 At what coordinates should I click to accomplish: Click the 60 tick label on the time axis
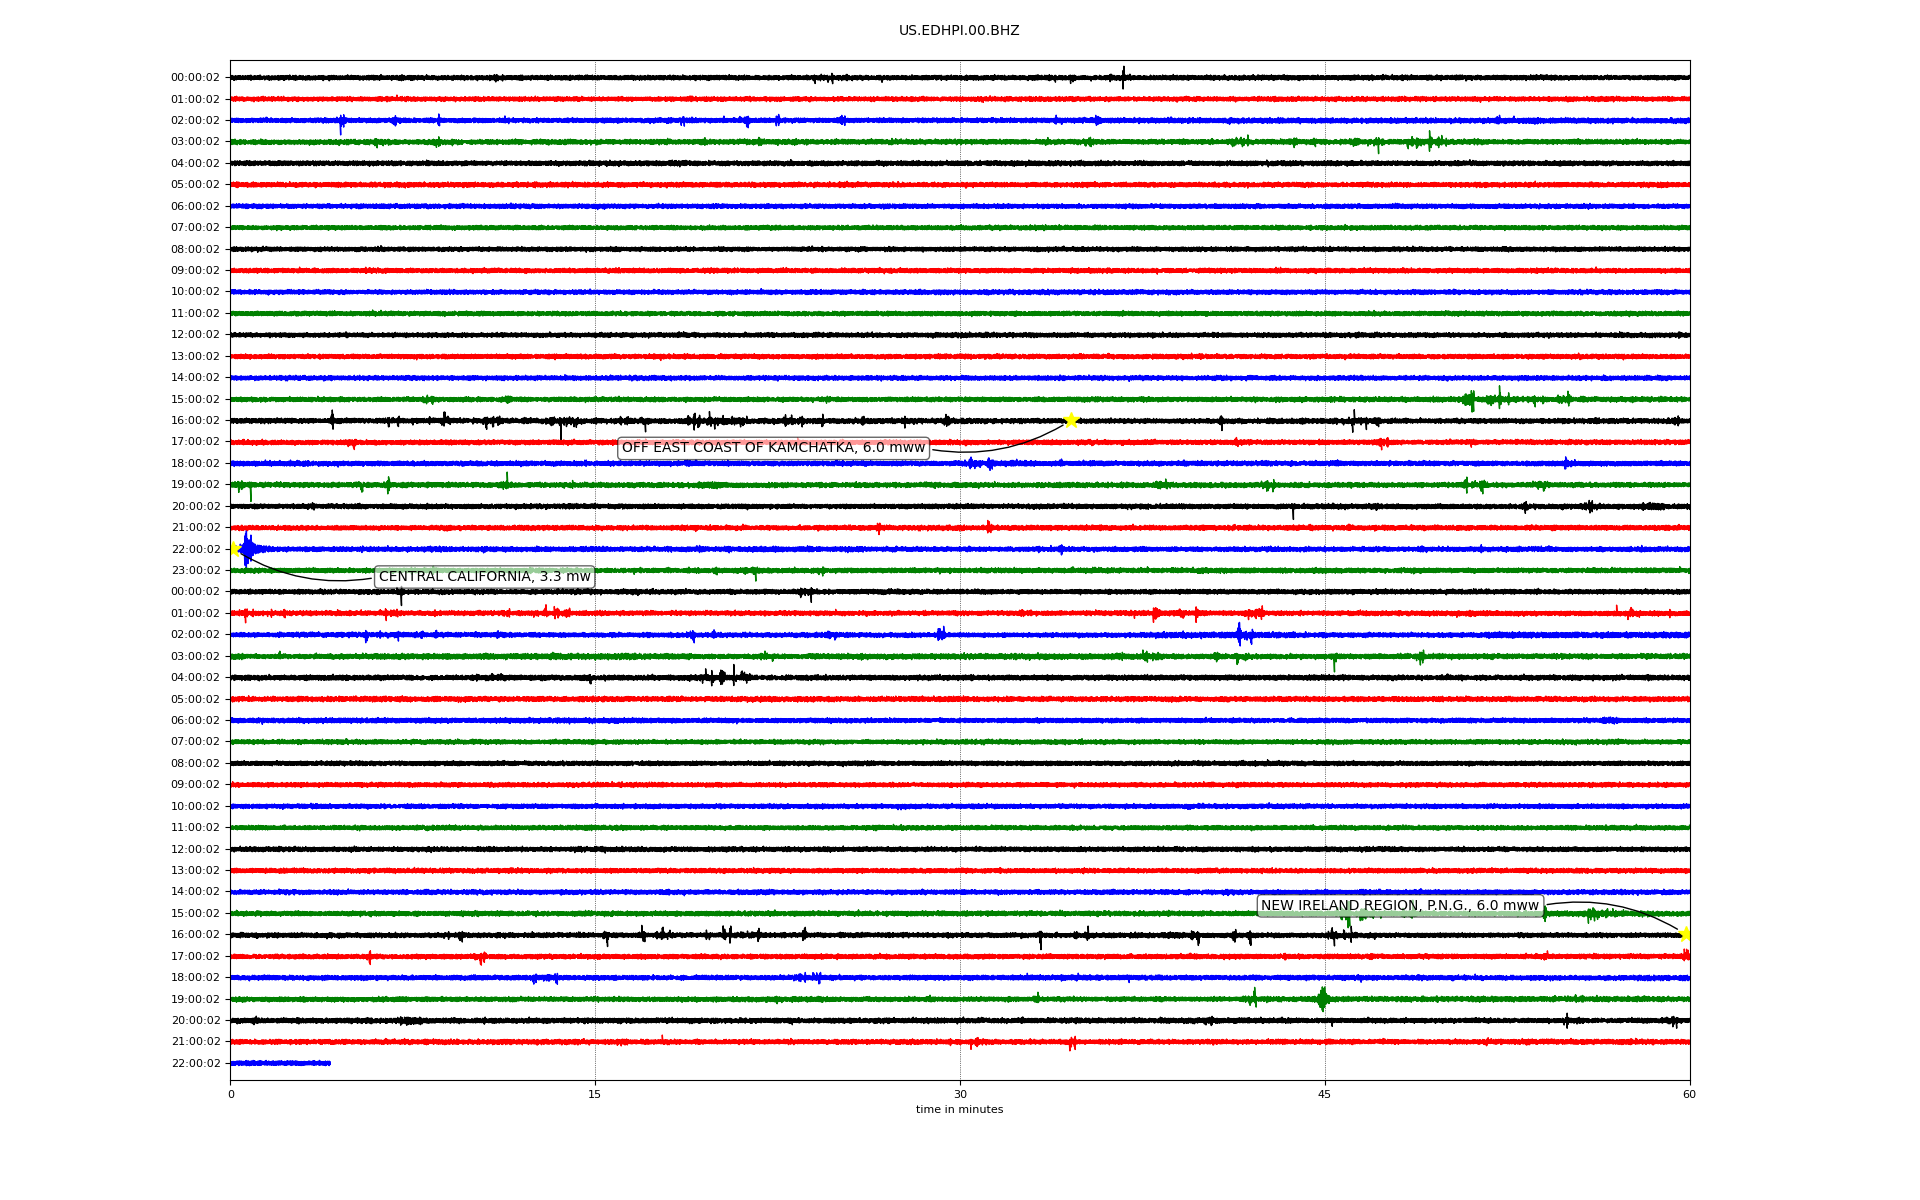click(1688, 1094)
